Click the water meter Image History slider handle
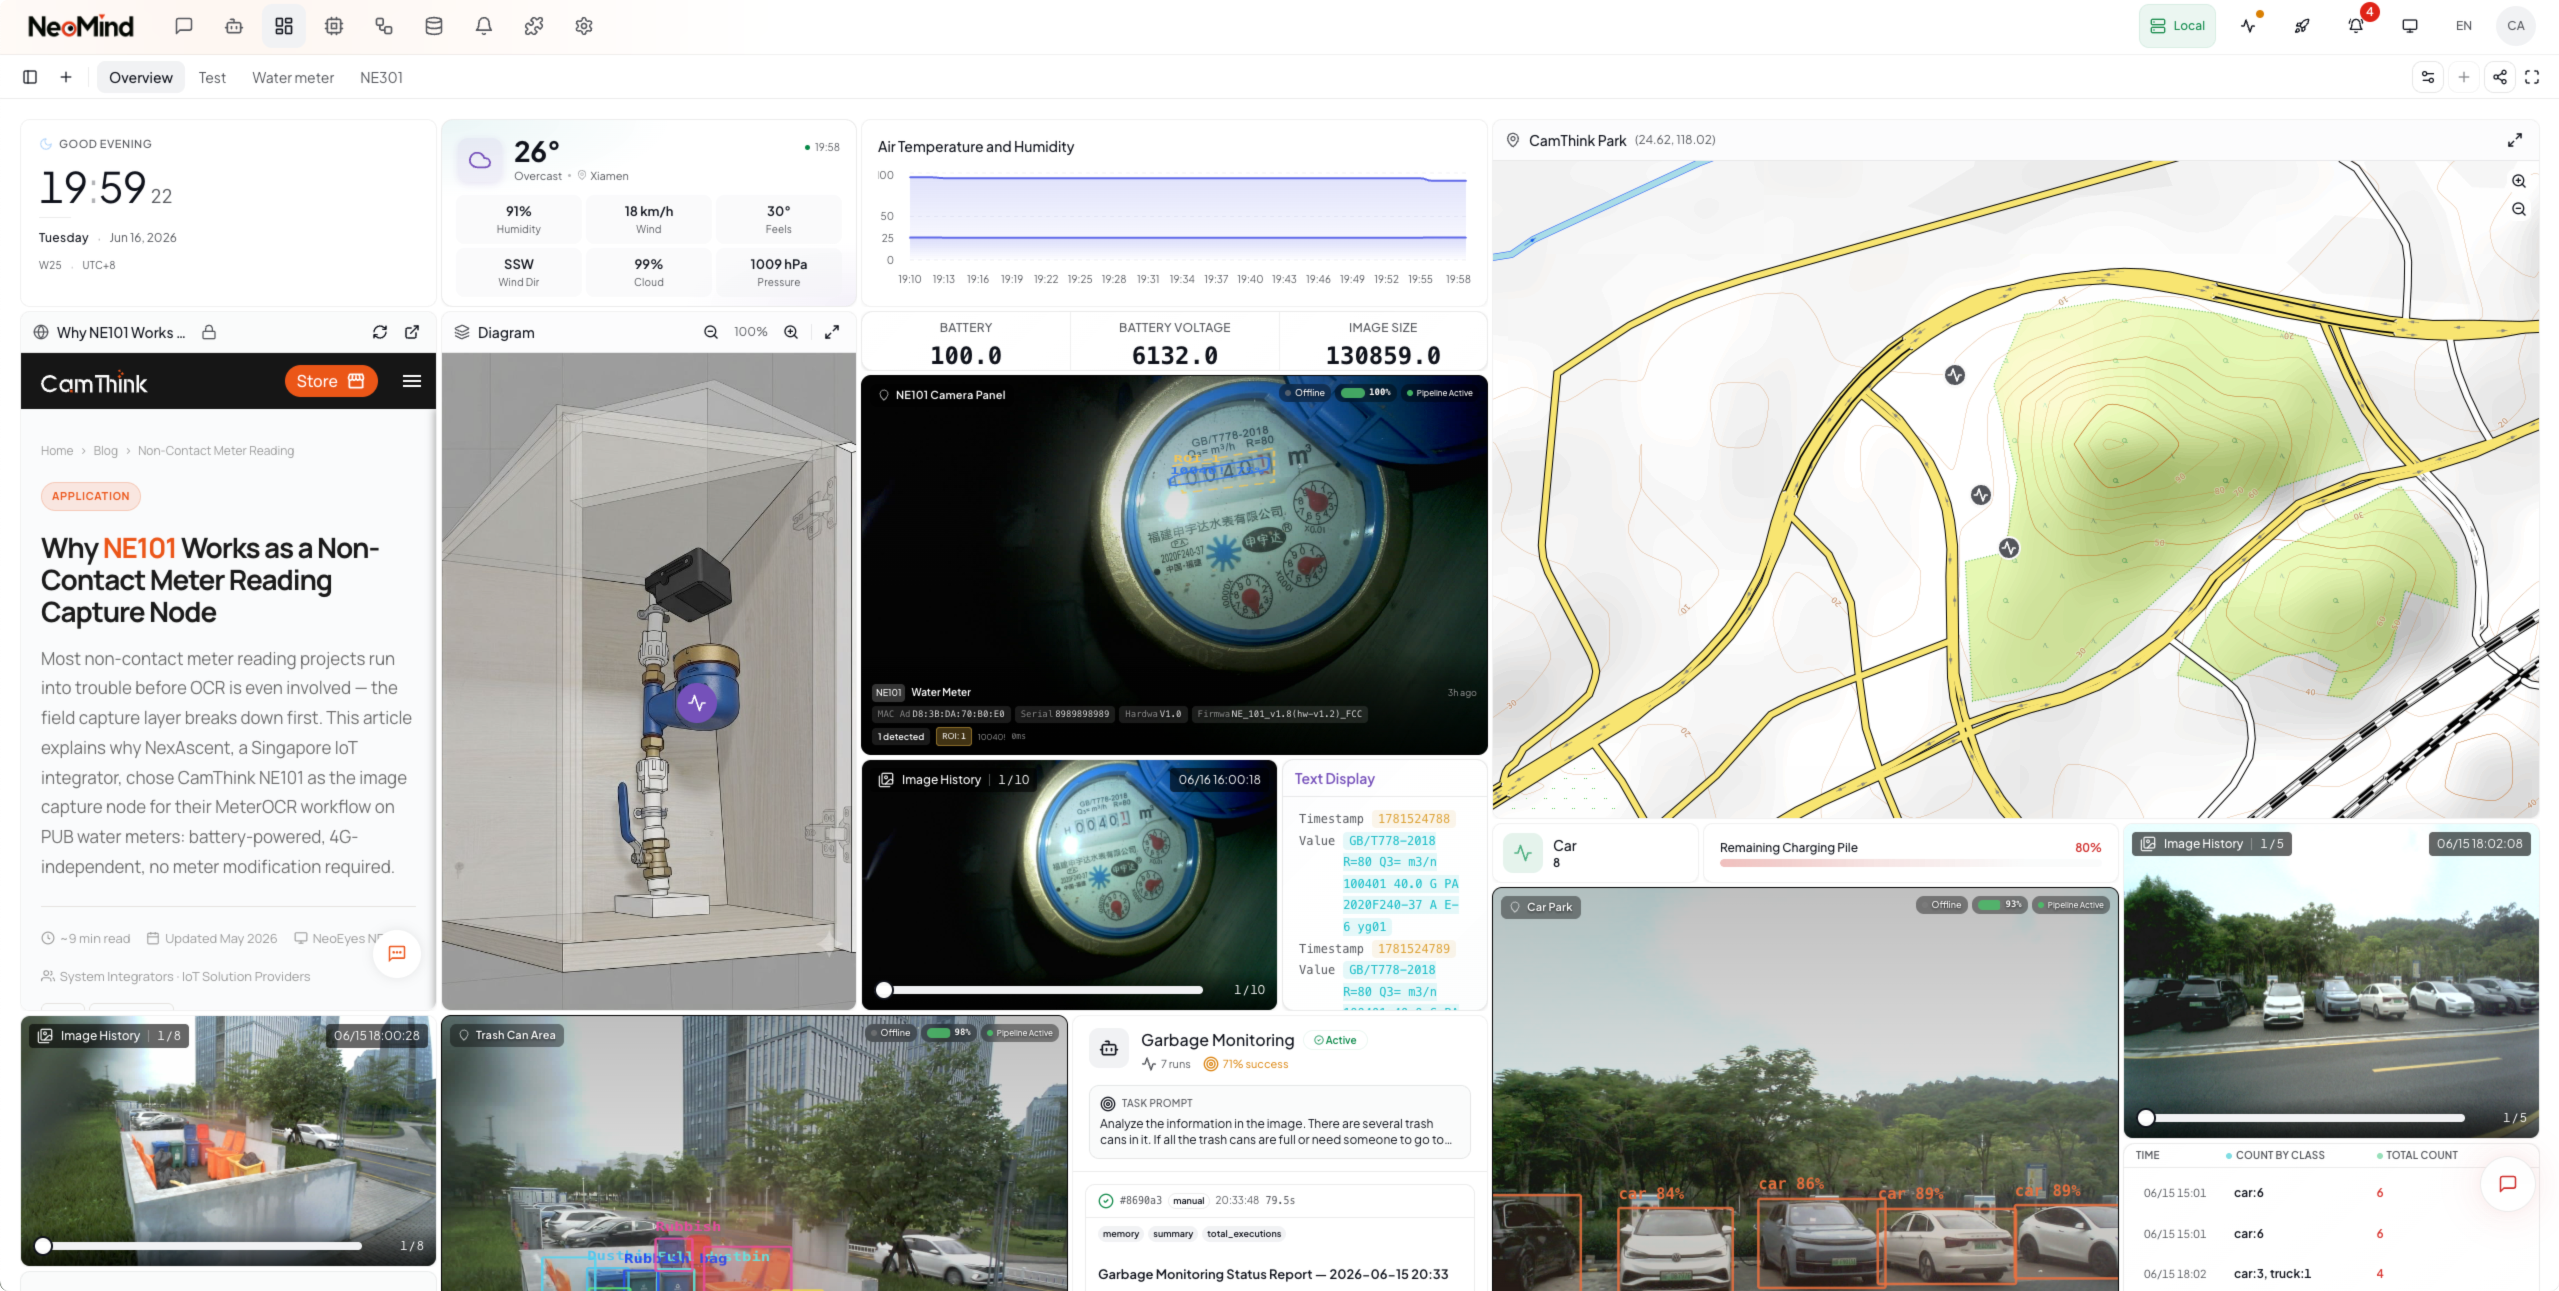This screenshot has width=2559, height=1291. click(884, 990)
